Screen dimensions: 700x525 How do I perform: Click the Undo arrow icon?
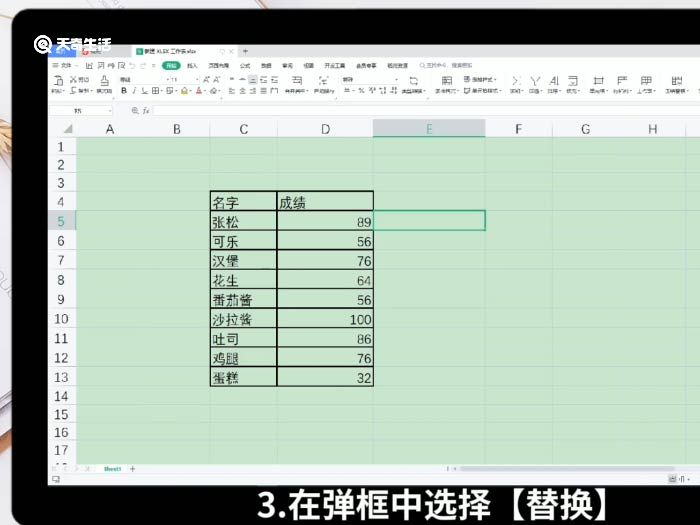click(x=132, y=66)
